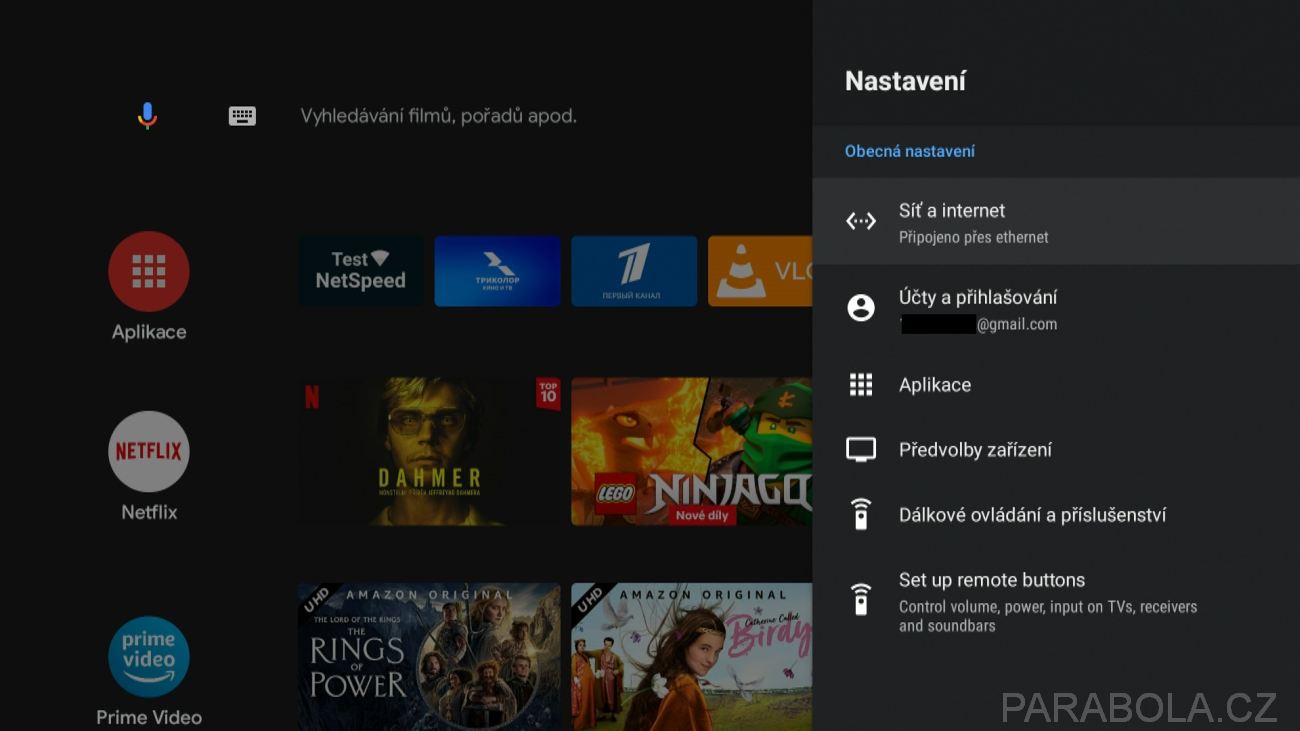
Task: Open the Trikolor app tile
Action: pyautogui.click(x=497, y=271)
